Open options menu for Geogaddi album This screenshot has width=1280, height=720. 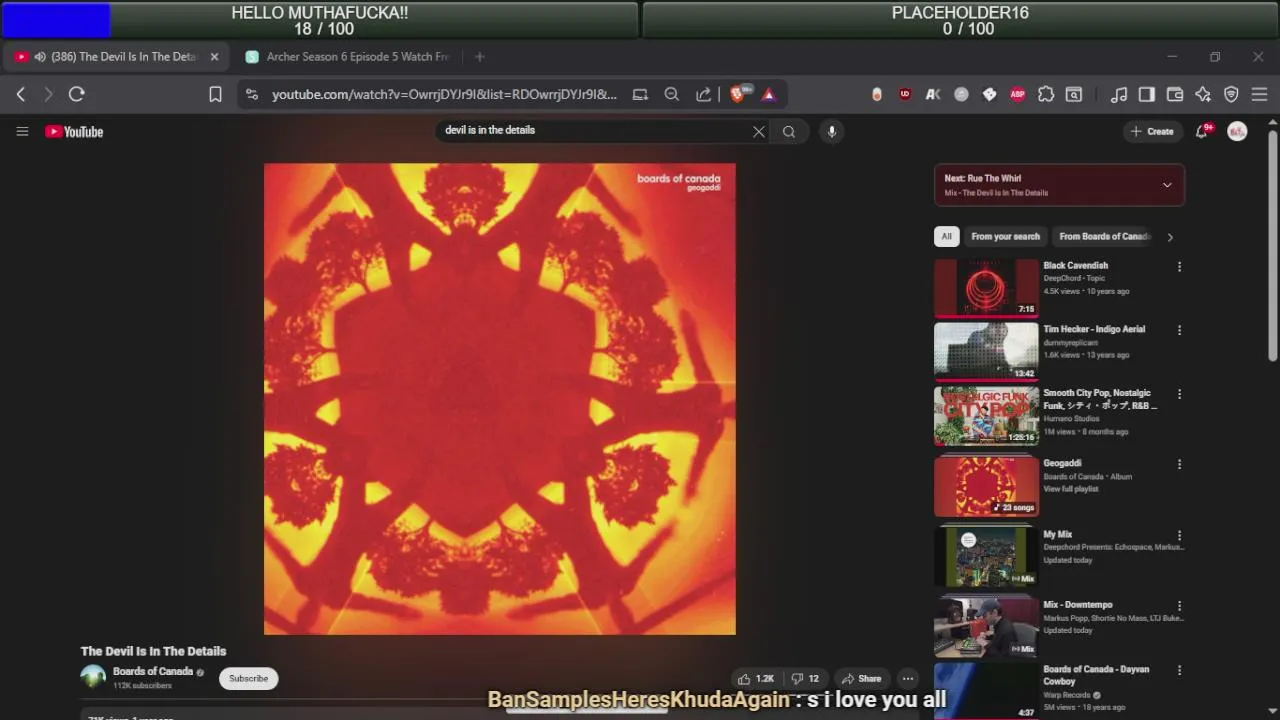click(1179, 464)
